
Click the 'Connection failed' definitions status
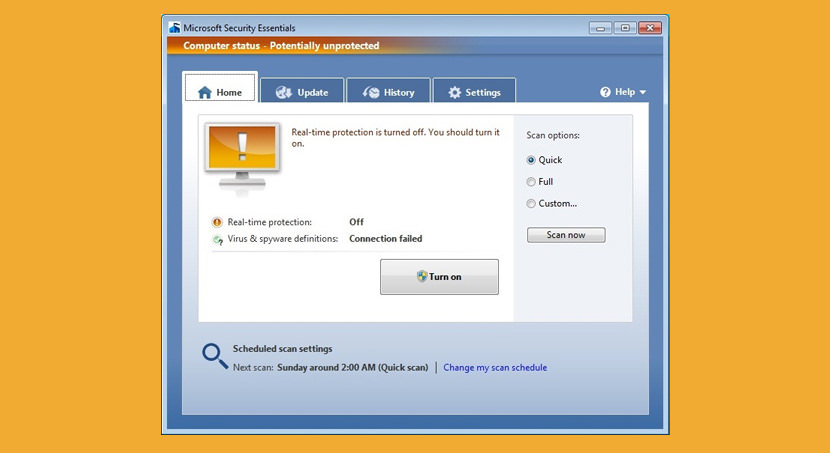click(x=385, y=239)
